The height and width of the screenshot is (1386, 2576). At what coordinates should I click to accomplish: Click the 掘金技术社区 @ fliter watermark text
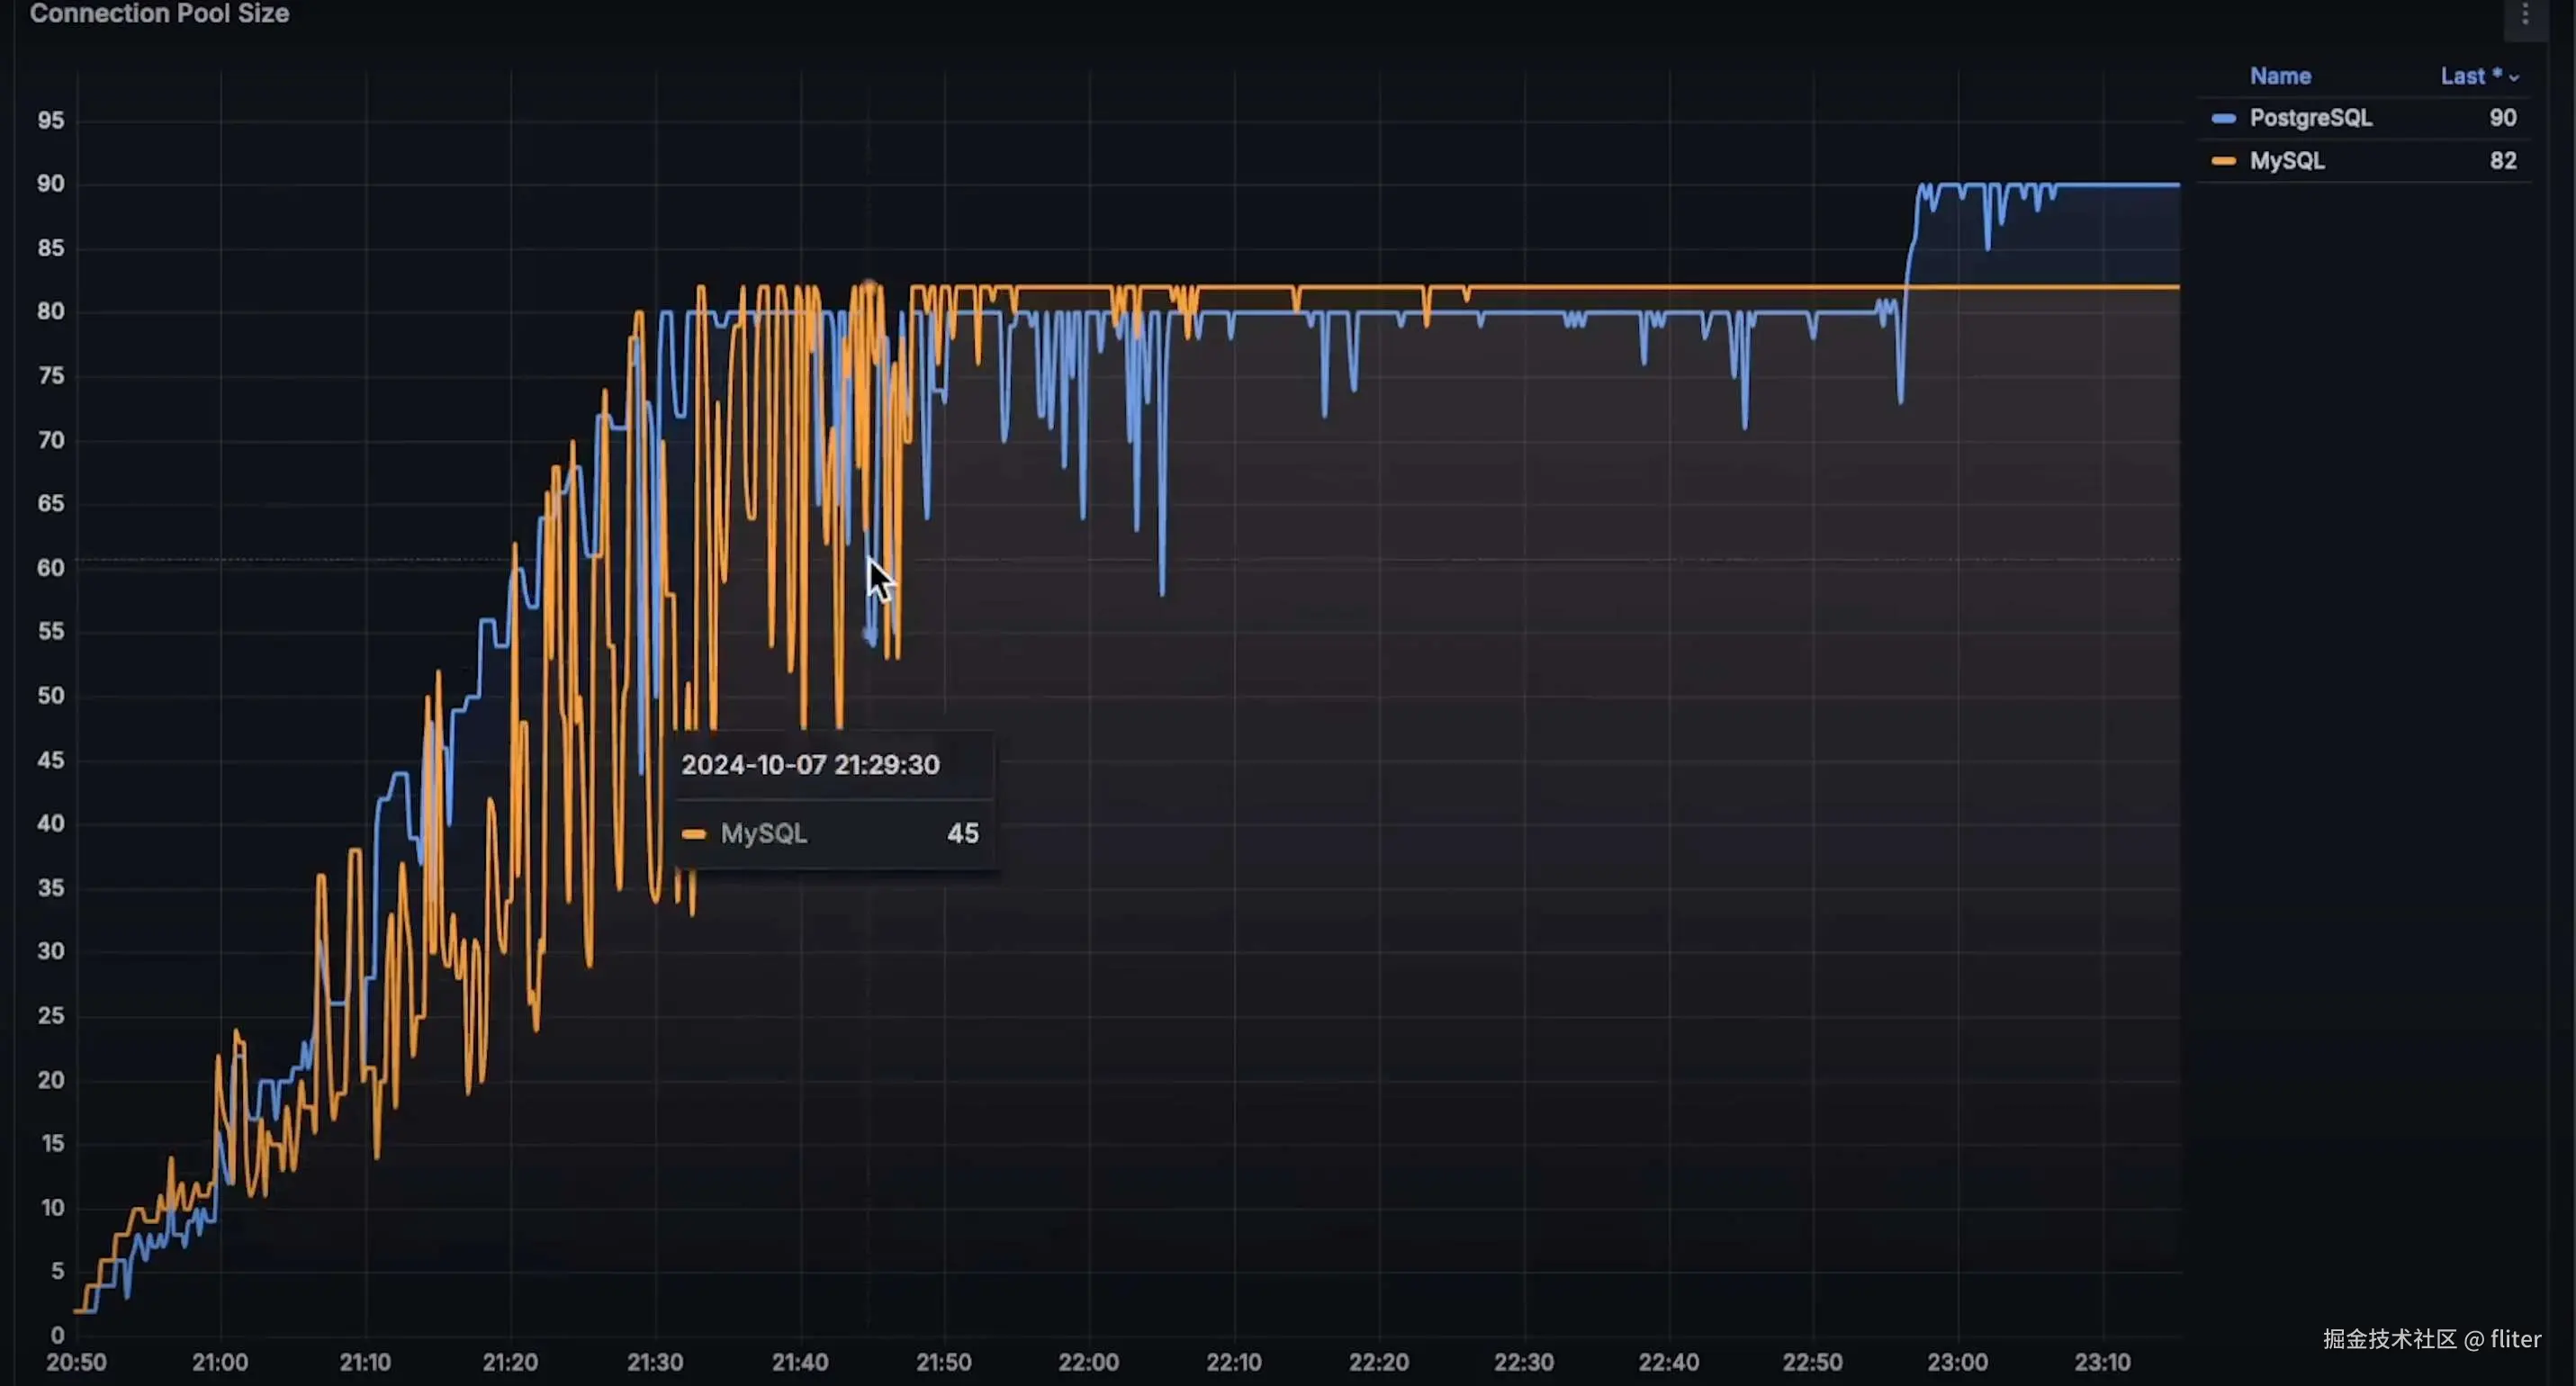tap(2431, 1339)
